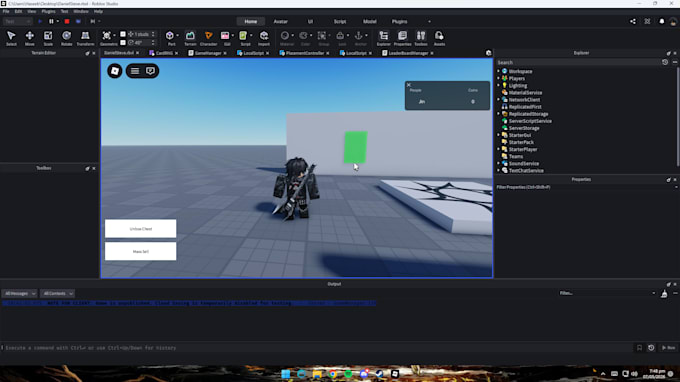The height and width of the screenshot is (382, 680).
Task: Click the green square on the wall
Action: coord(356,147)
